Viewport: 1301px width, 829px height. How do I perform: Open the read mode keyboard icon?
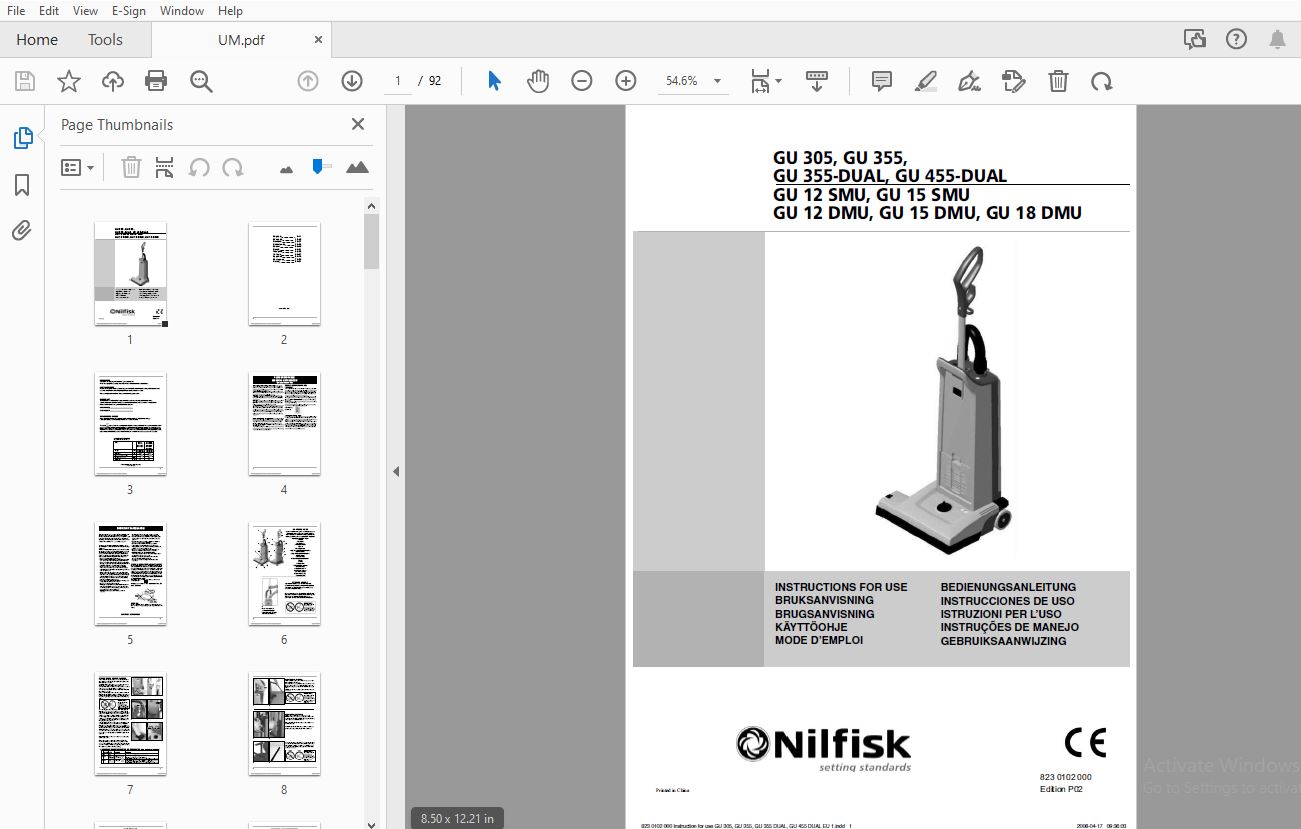[817, 81]
